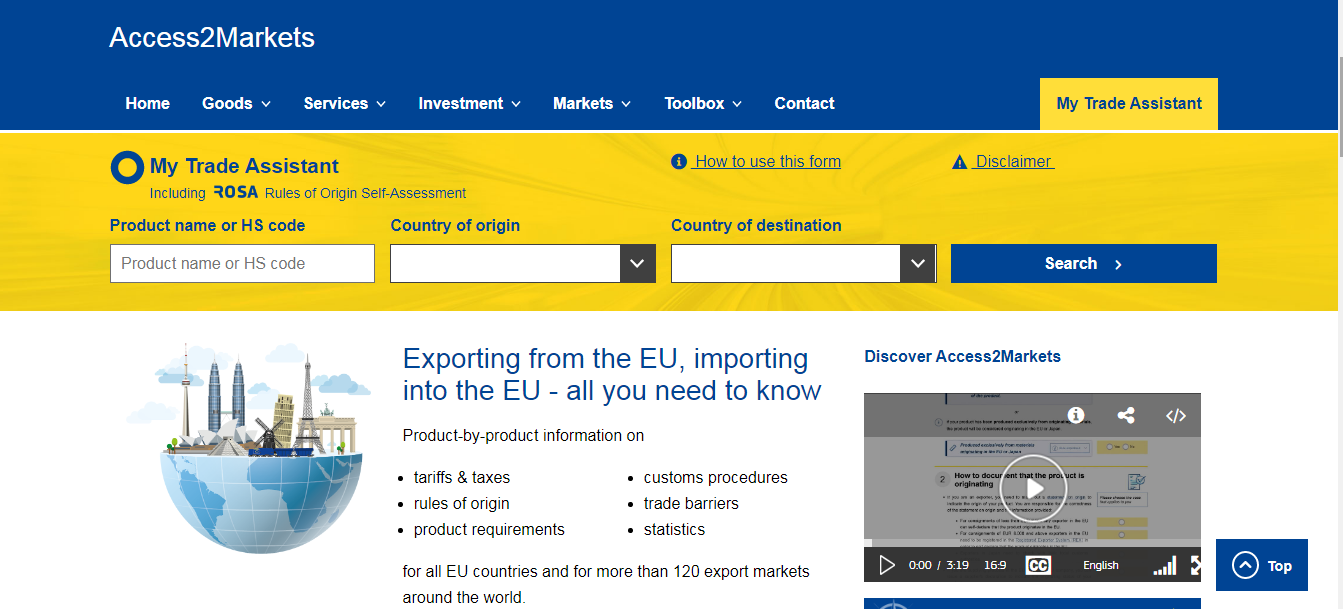Open the share icon on the video
Image resolution: width=1343 pixels, height=609 pixels.
(x=1126, y=415)
